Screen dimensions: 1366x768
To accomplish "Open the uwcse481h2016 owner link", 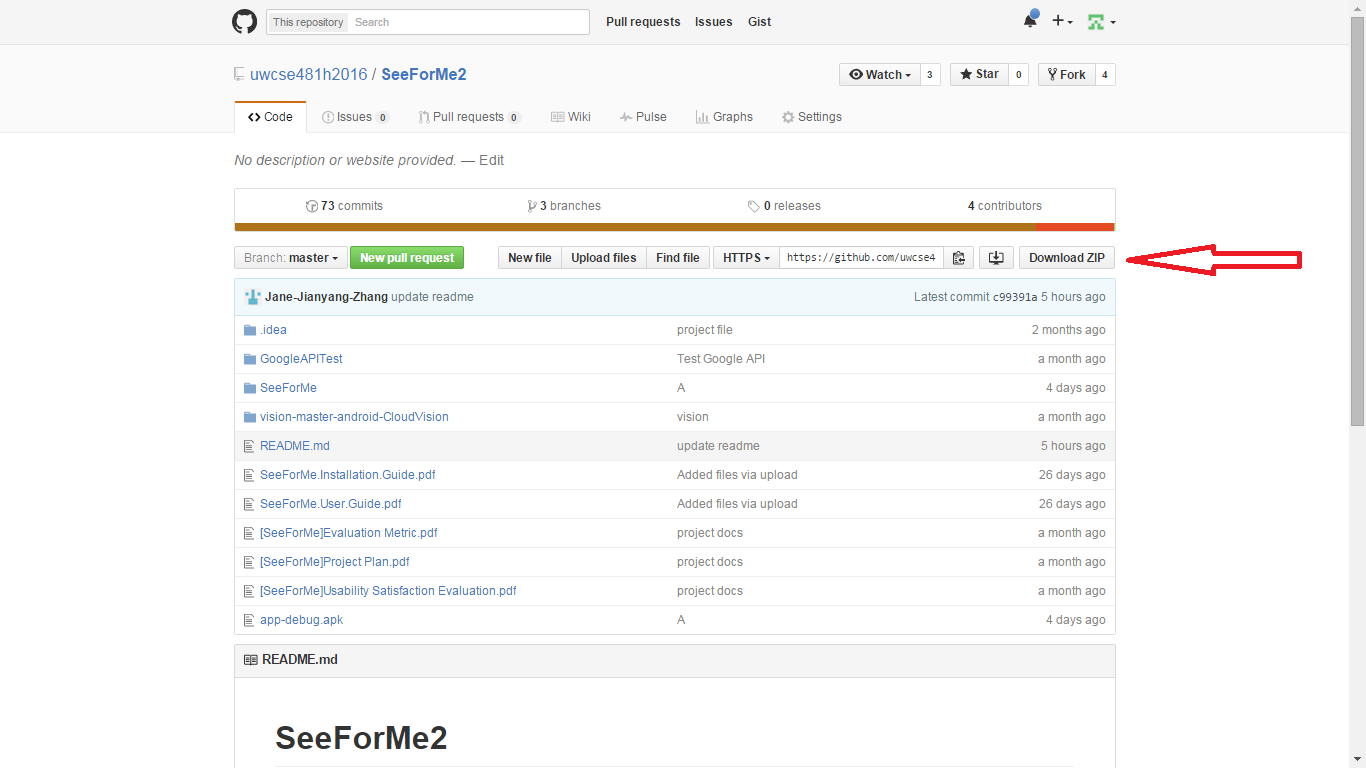I will [309, 75].
